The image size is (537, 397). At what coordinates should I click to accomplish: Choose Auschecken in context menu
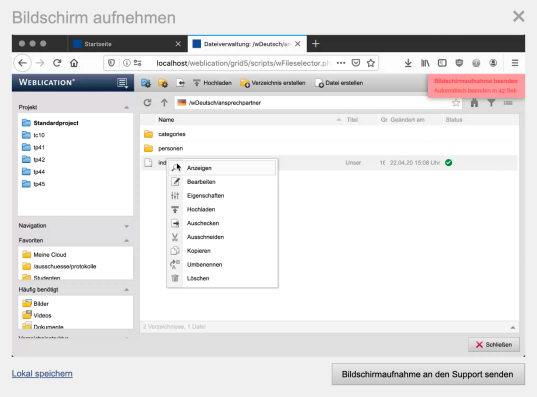222,223
